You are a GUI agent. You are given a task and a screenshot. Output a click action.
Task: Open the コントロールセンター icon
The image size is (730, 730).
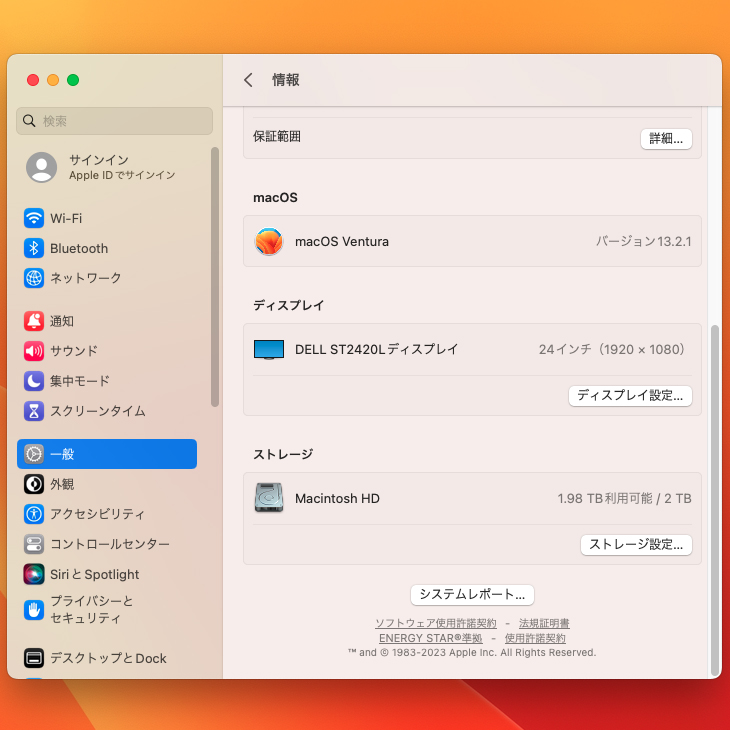click(x=34, y=544)
